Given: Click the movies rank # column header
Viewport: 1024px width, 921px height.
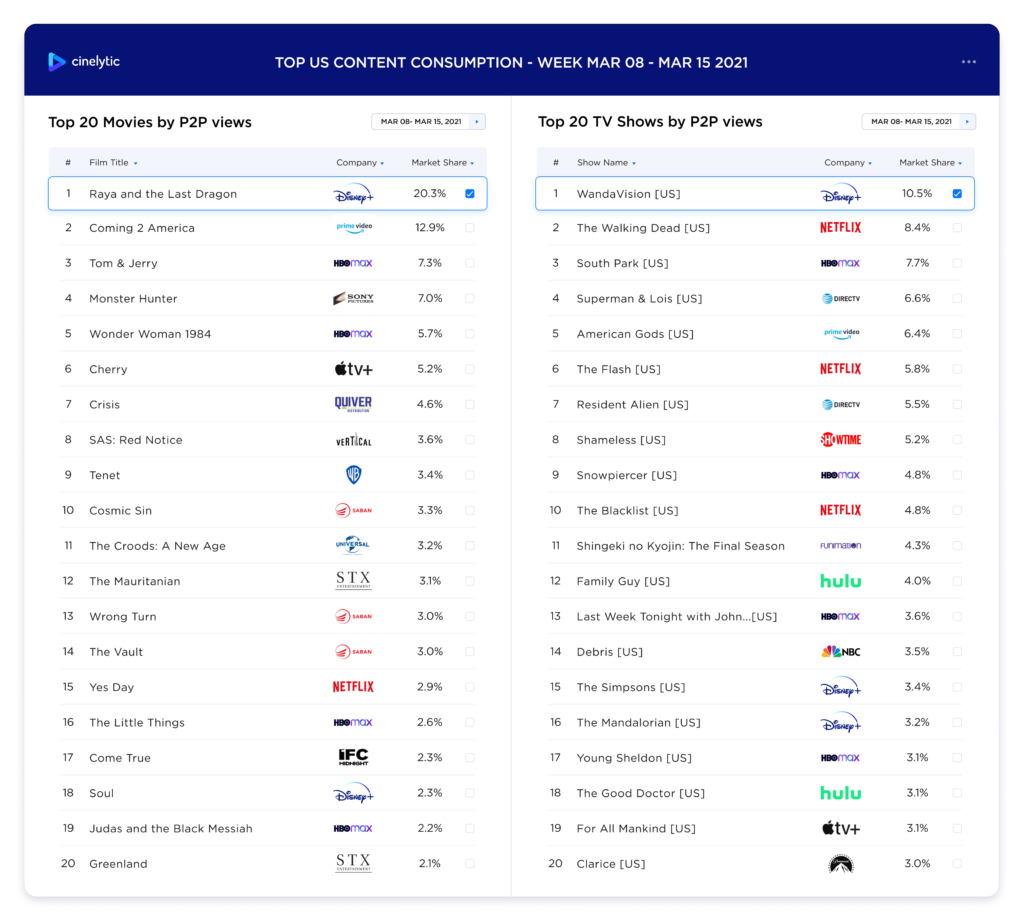Looking at the screenshot, I should click(68, 163).
